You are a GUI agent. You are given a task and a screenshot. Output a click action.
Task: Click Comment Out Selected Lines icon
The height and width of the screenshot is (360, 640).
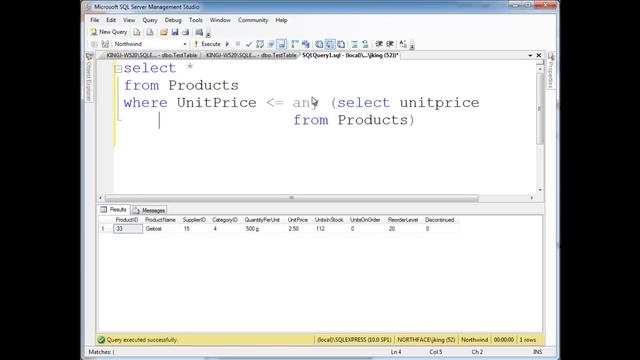point(354,44)
